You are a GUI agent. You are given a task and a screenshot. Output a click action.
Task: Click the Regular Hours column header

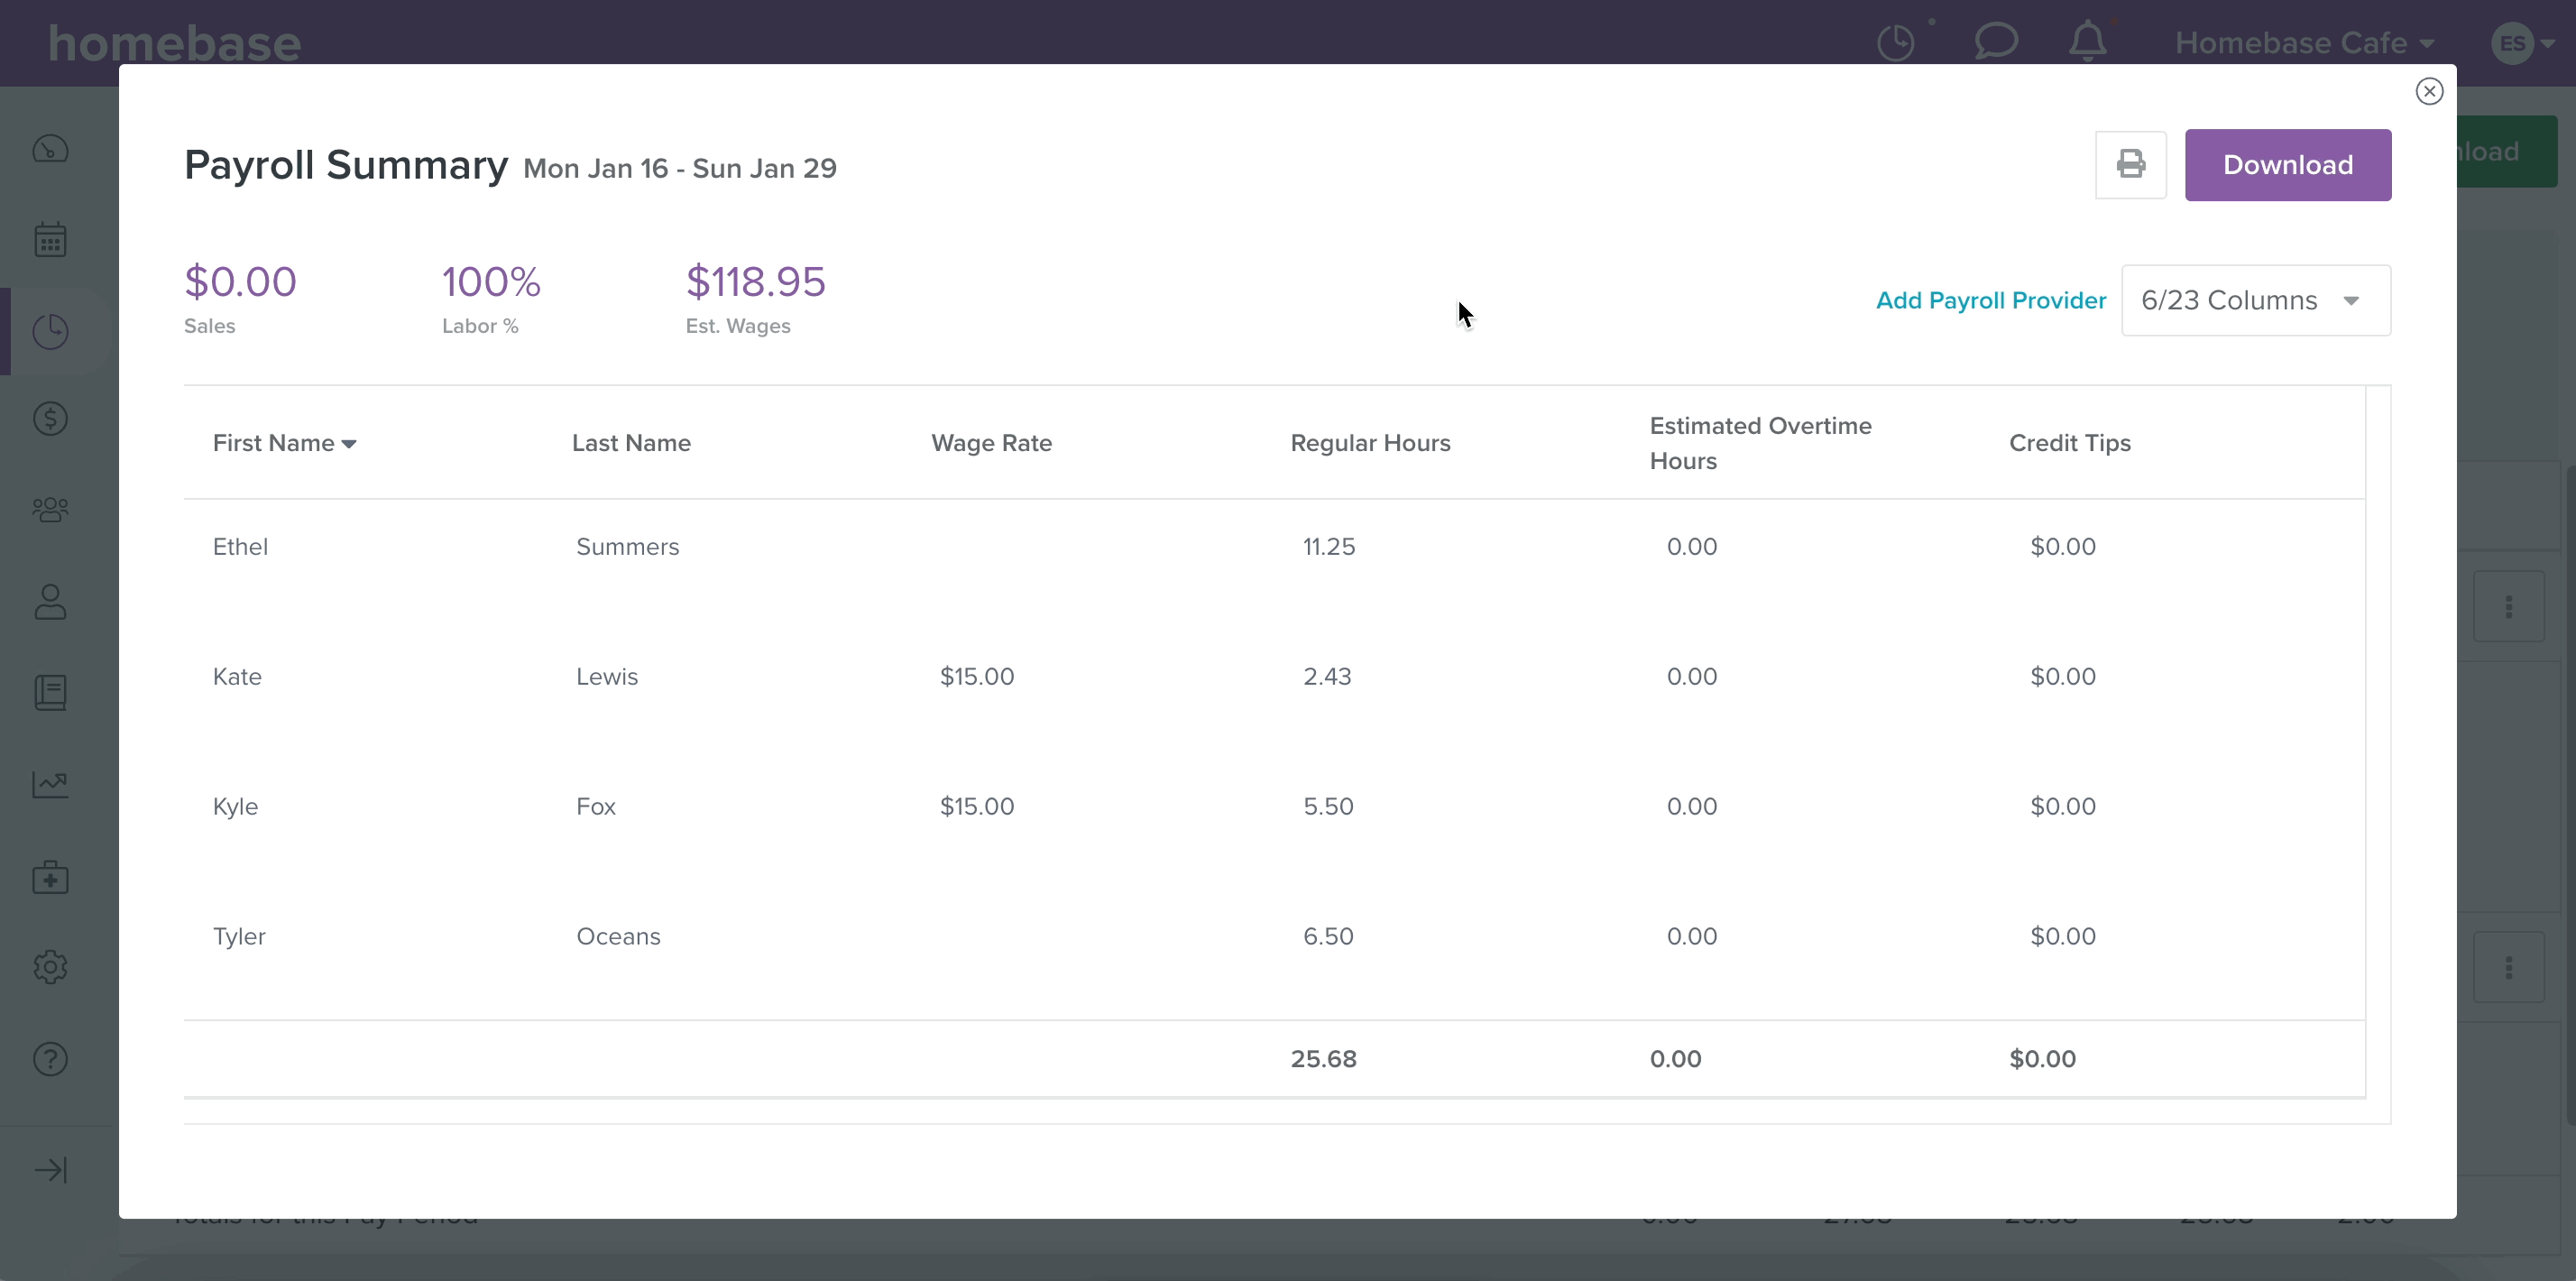click(x=1370, y=443)
